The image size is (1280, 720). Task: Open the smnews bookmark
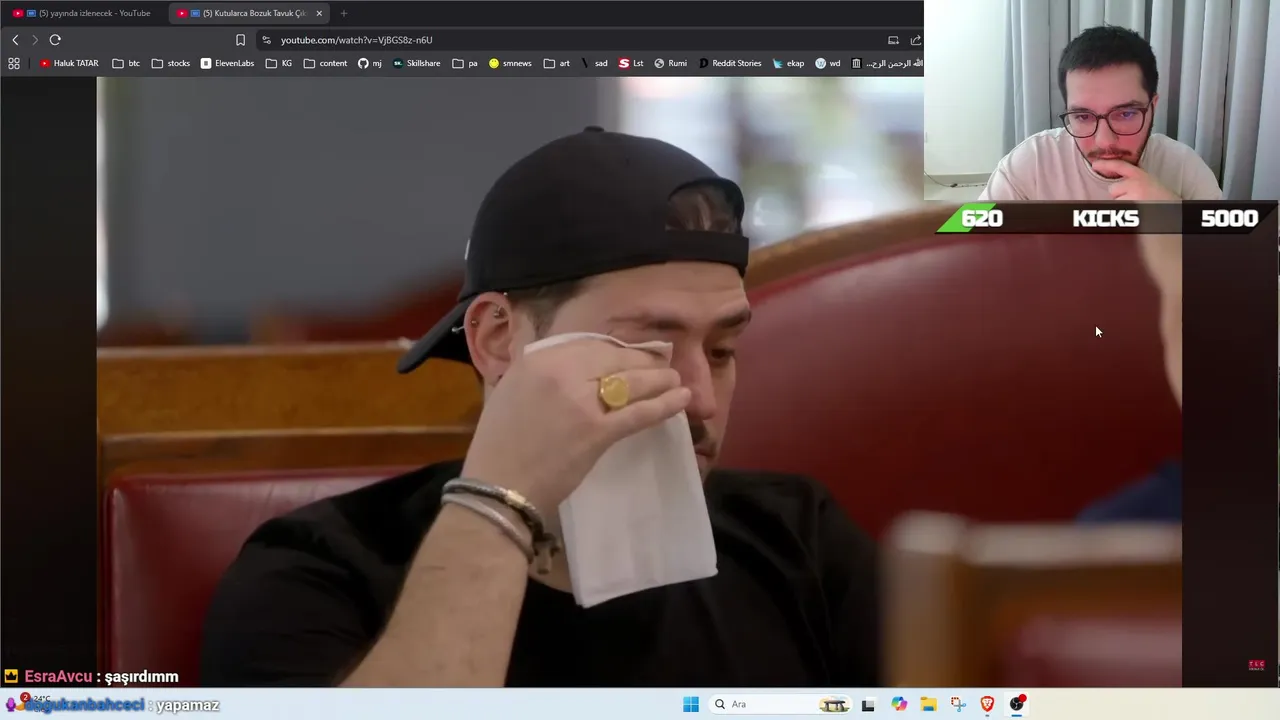[x=510, y=63]
